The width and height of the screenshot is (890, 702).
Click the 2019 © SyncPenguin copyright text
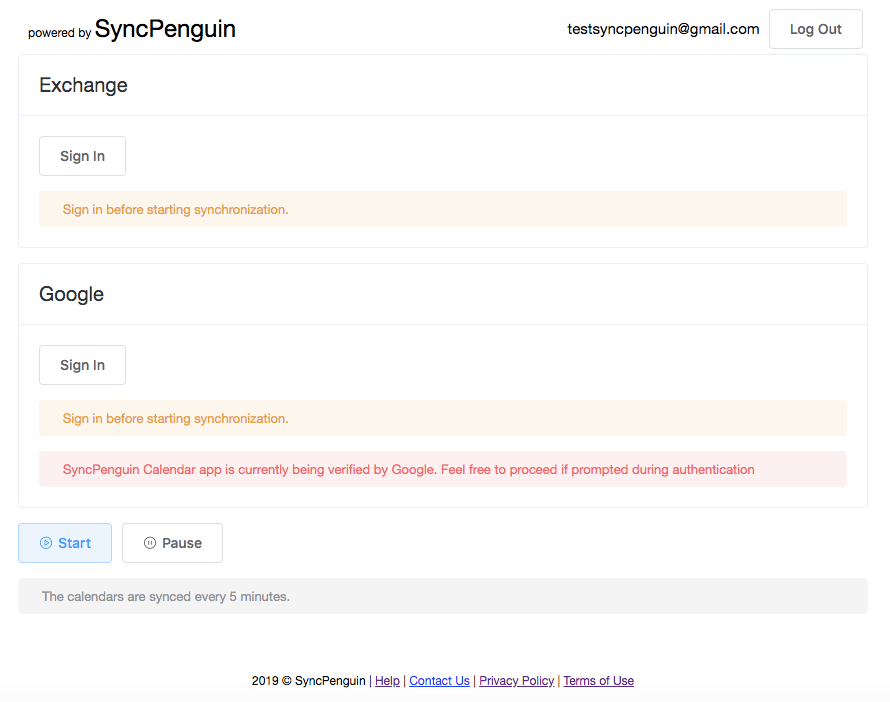308,680
